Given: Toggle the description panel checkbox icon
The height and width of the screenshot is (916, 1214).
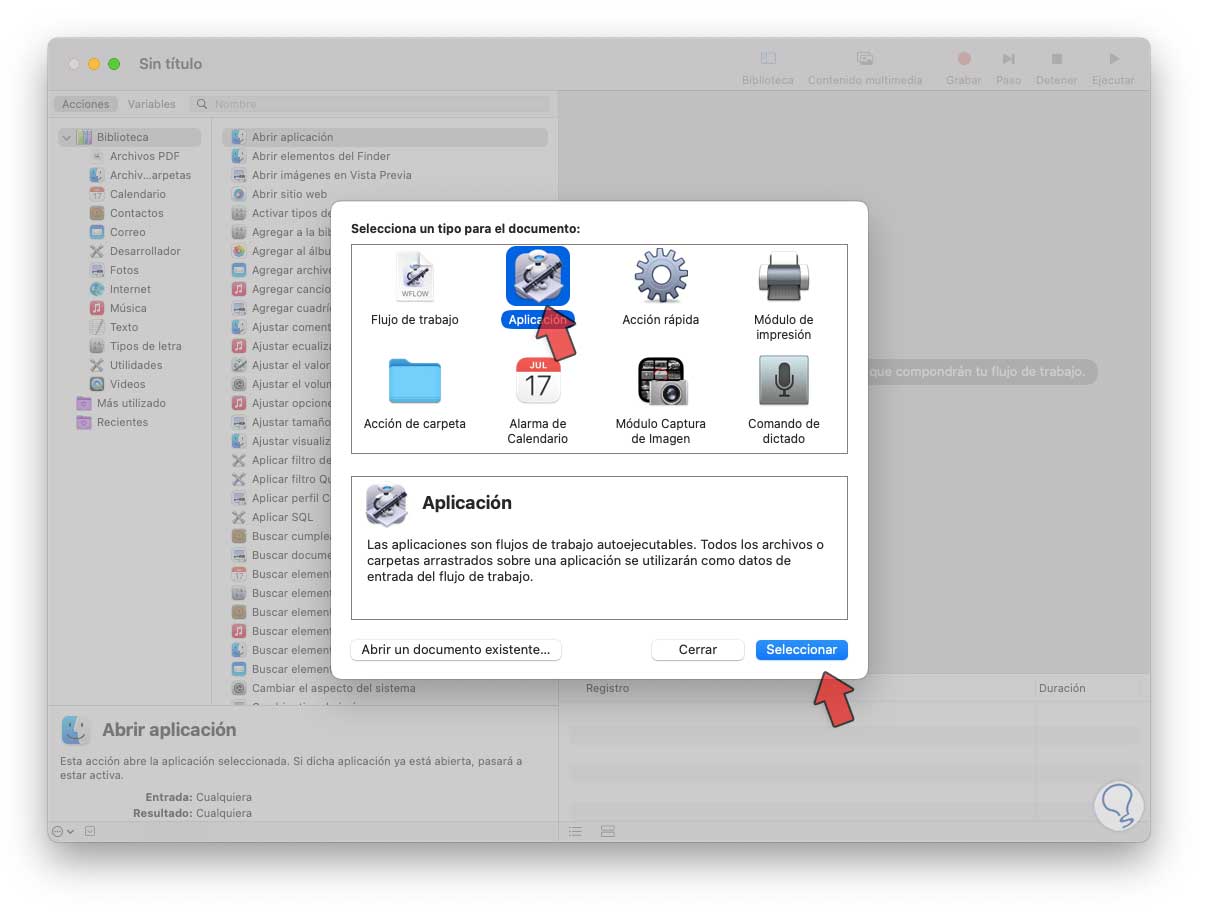Looking at the screenshot, I should [x=90, y=832].
